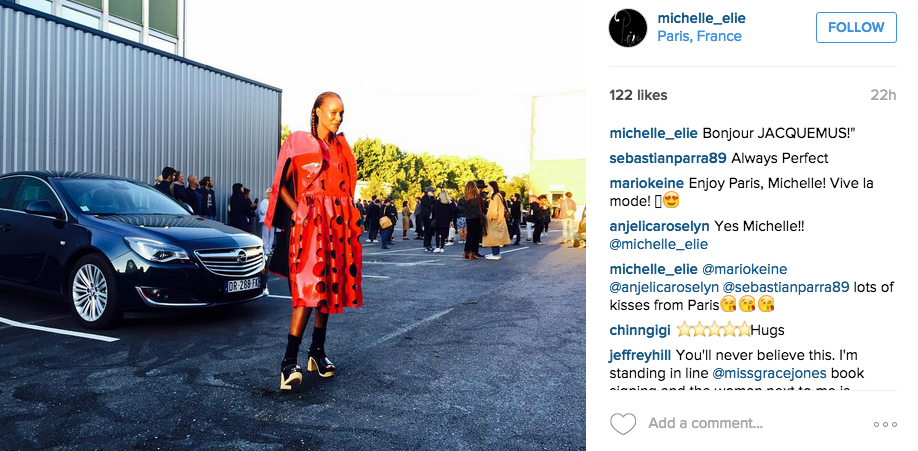The height and width of the screenshot is (451, 918).
Task: Follow the michelle_elie account
Action: [x=856, y=28]
